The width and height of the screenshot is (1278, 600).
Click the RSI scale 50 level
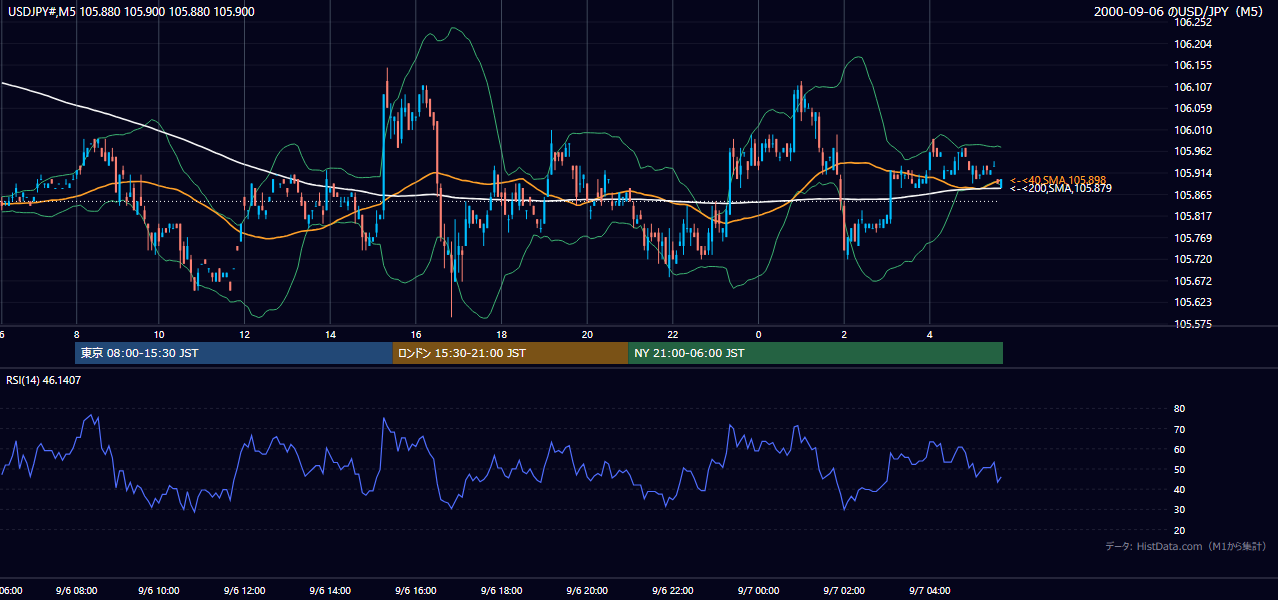[1180, 469]
